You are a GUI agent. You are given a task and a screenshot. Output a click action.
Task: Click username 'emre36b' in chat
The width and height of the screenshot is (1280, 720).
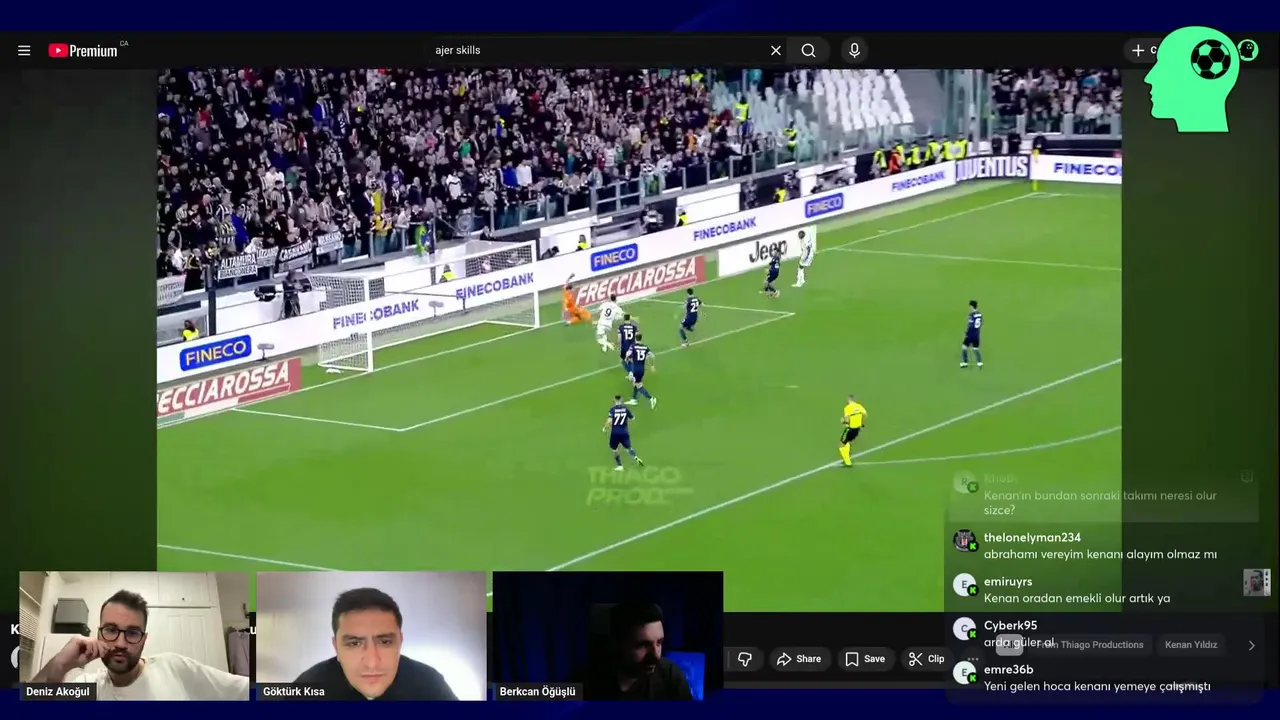point(1009,670)
